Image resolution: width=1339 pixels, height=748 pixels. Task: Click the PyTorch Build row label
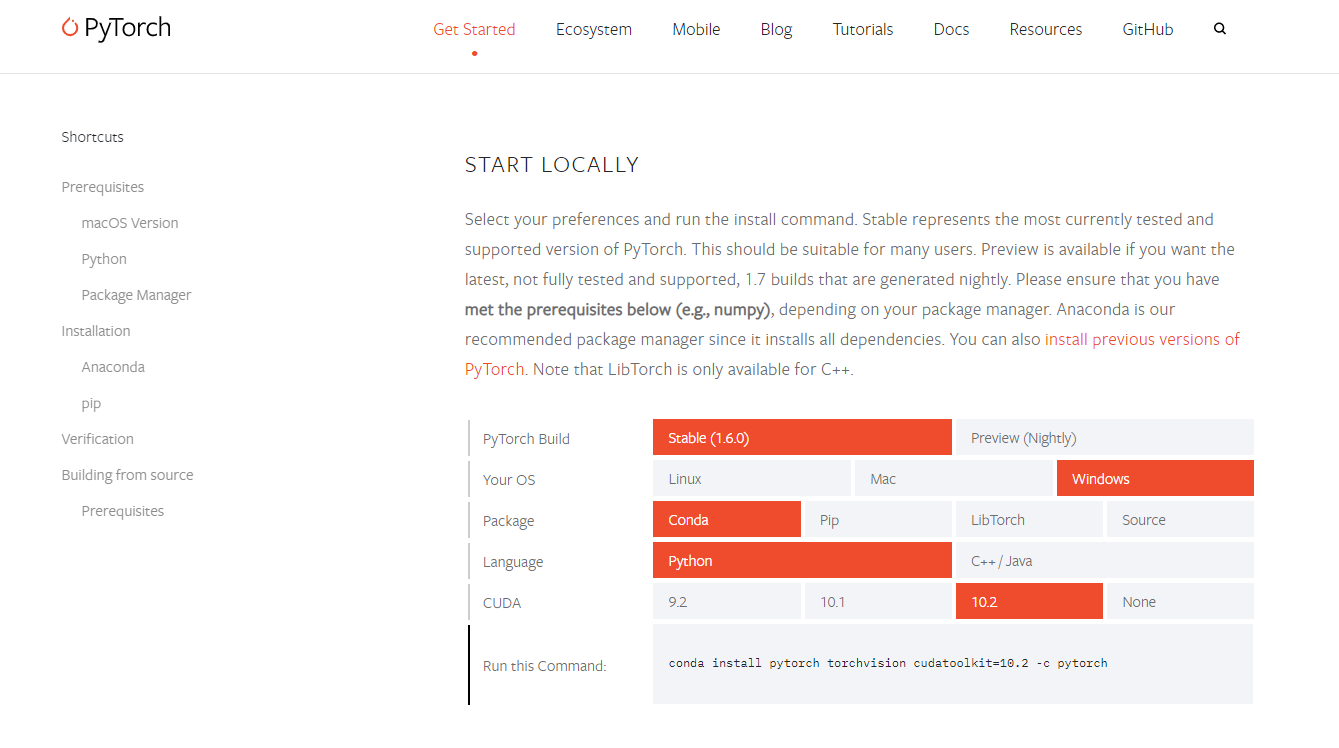526,439
